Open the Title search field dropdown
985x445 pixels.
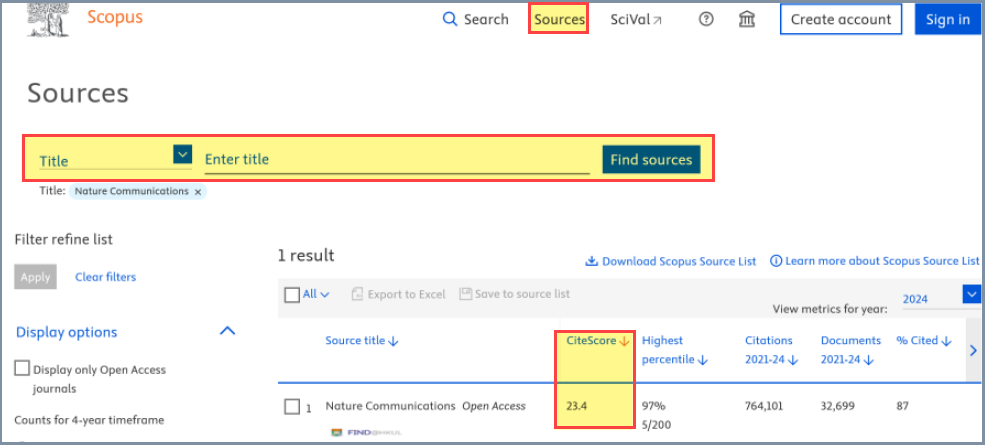pyautogui.click(x=182, y=154)
